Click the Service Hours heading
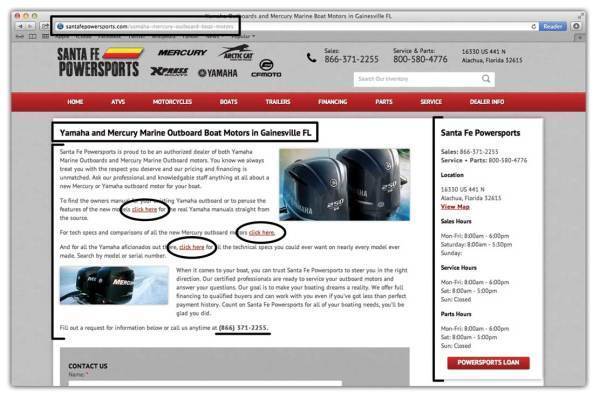Image resolution: width=600 pixels, height=401 pixels. (x=458, y=267)
